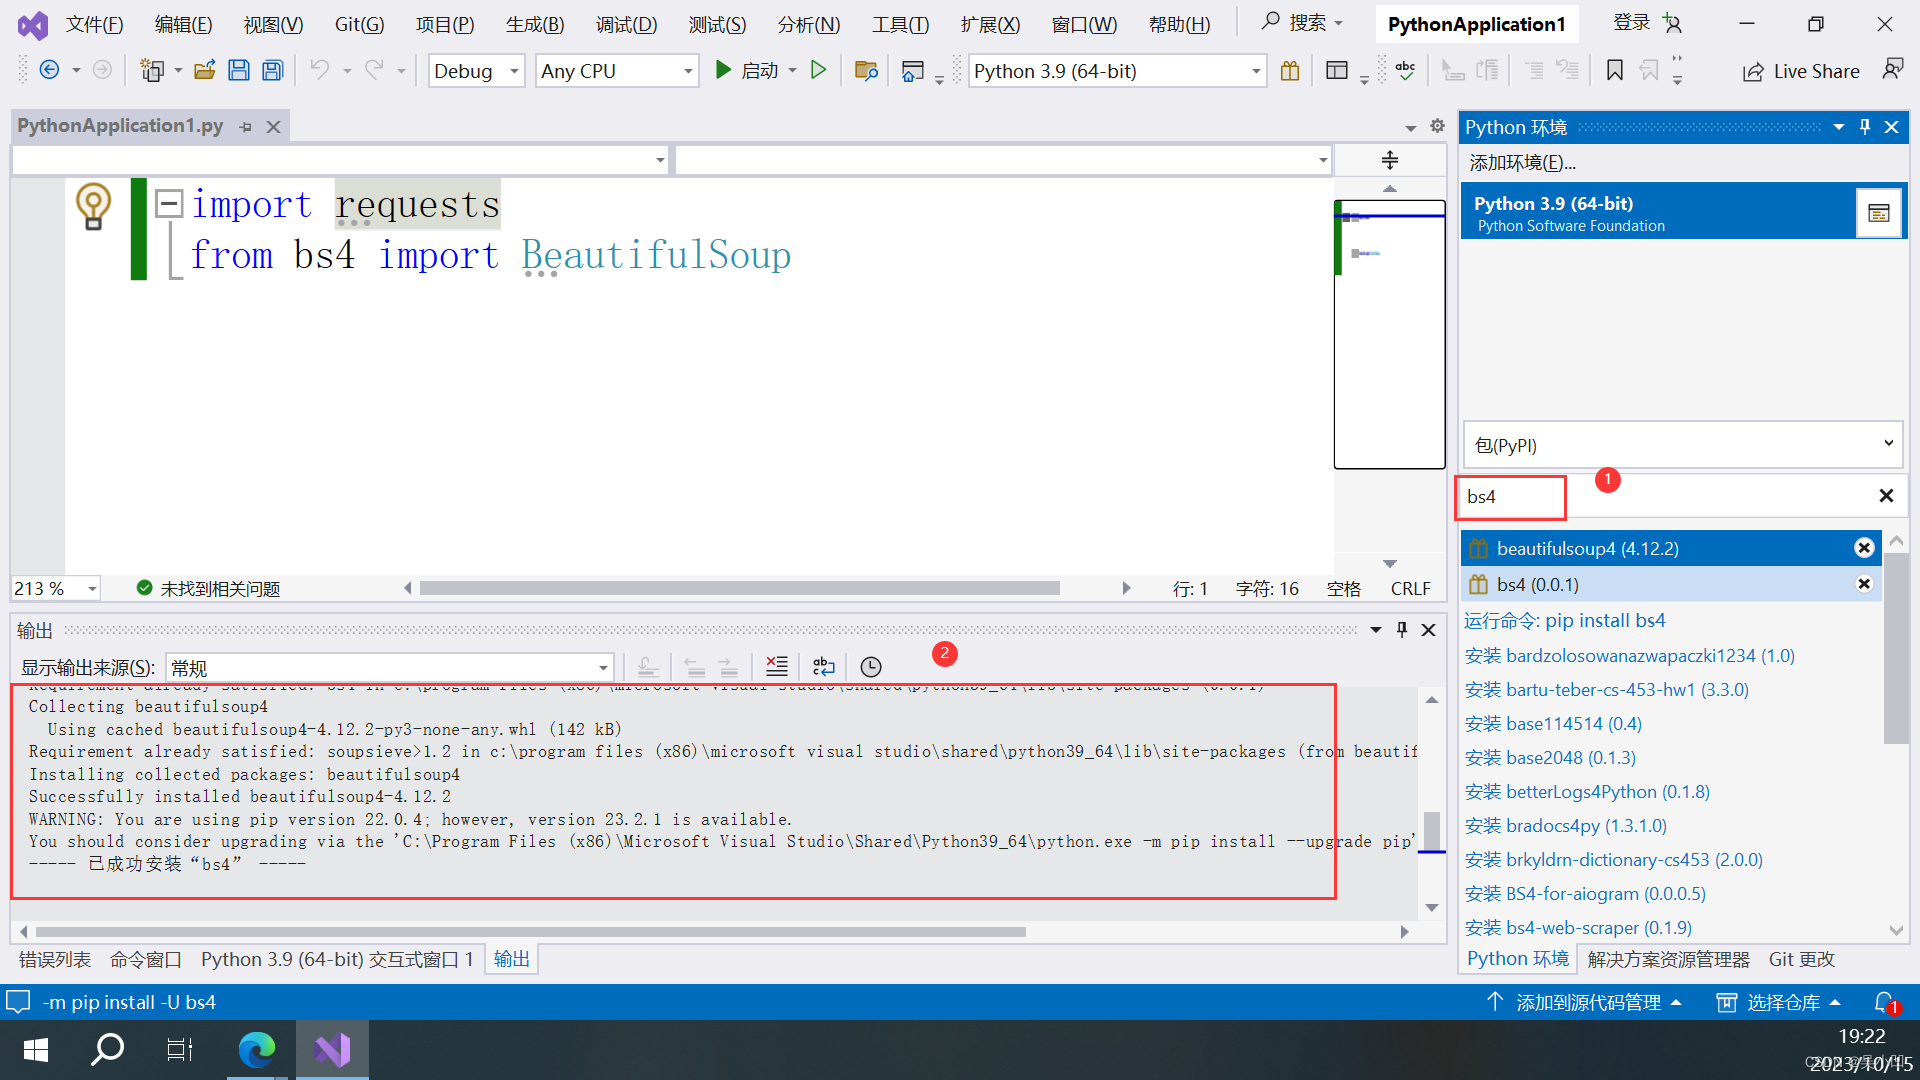Screen dimensions: 1920x1080
Task: Pin the PythonApplication1.py tab
Action: (x=246, y=127)
